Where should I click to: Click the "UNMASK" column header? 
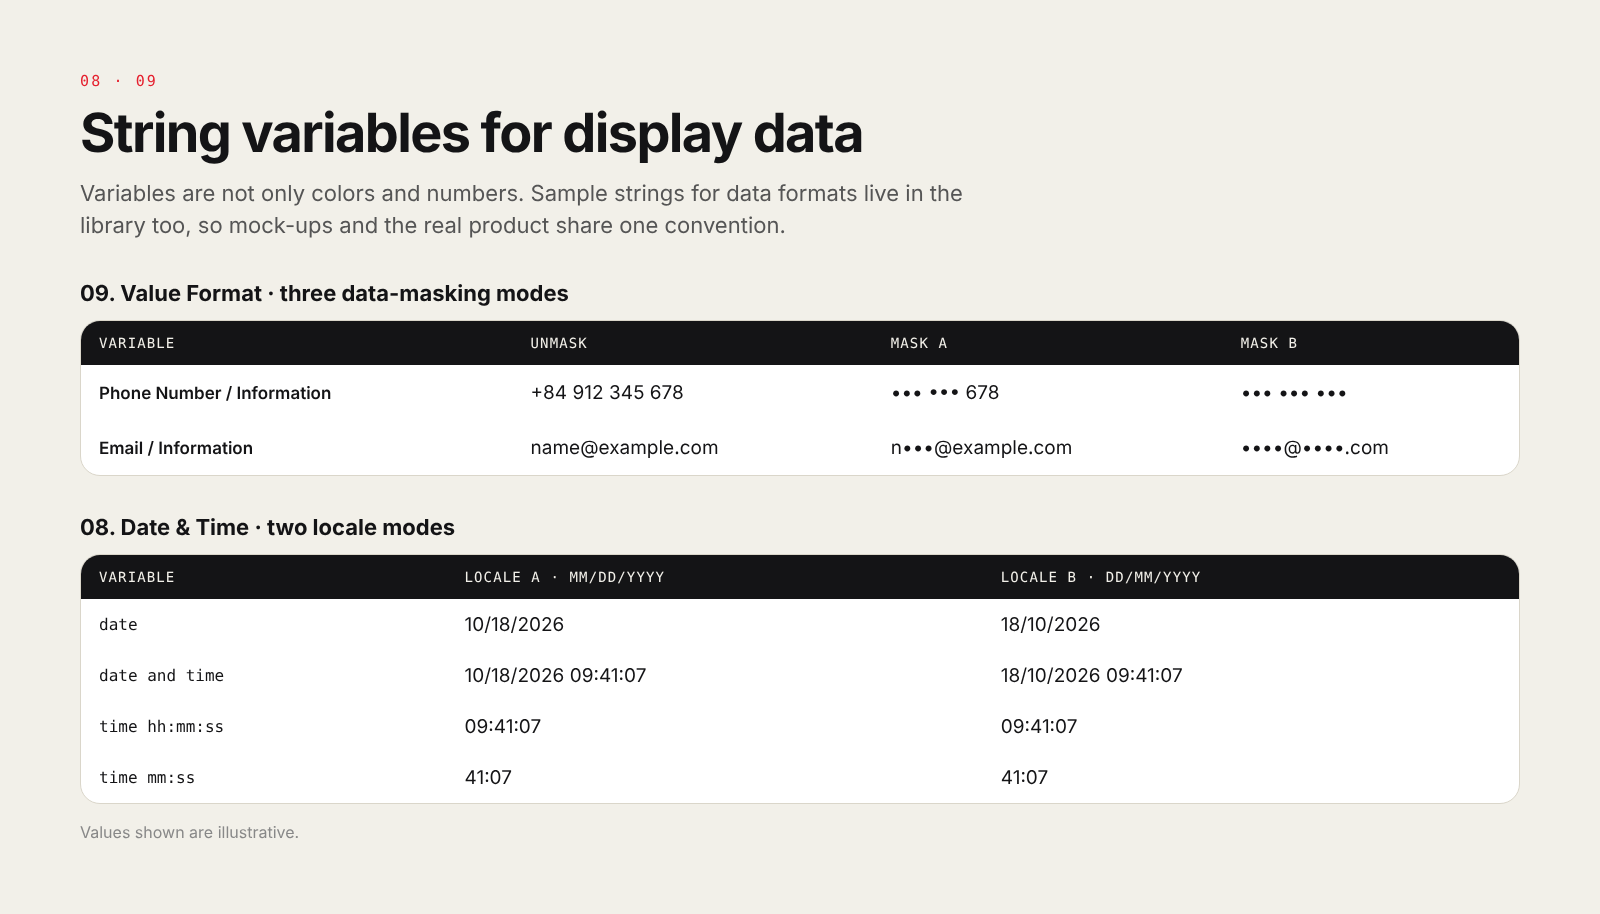[559, 343]
